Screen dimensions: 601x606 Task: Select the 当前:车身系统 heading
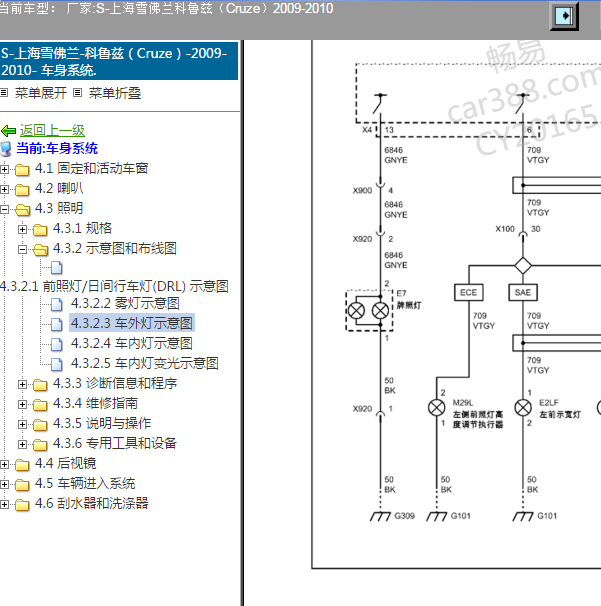pyautogui.click(x=57, y=148)
